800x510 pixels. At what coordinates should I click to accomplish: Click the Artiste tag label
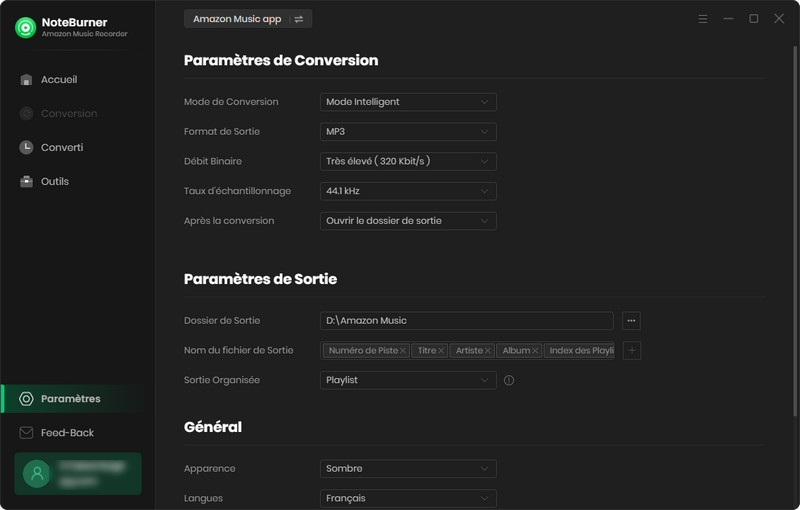(x=469, y=351)
